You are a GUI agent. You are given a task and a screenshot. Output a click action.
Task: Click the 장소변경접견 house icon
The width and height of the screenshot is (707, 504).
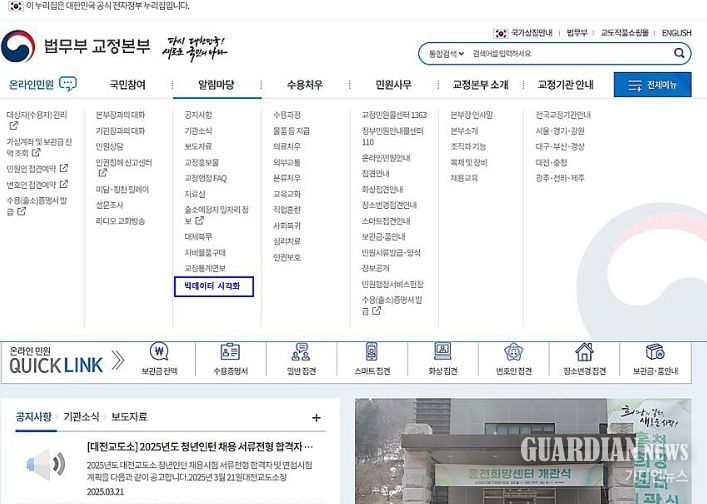pyautogui.click(x=584, y=352)
